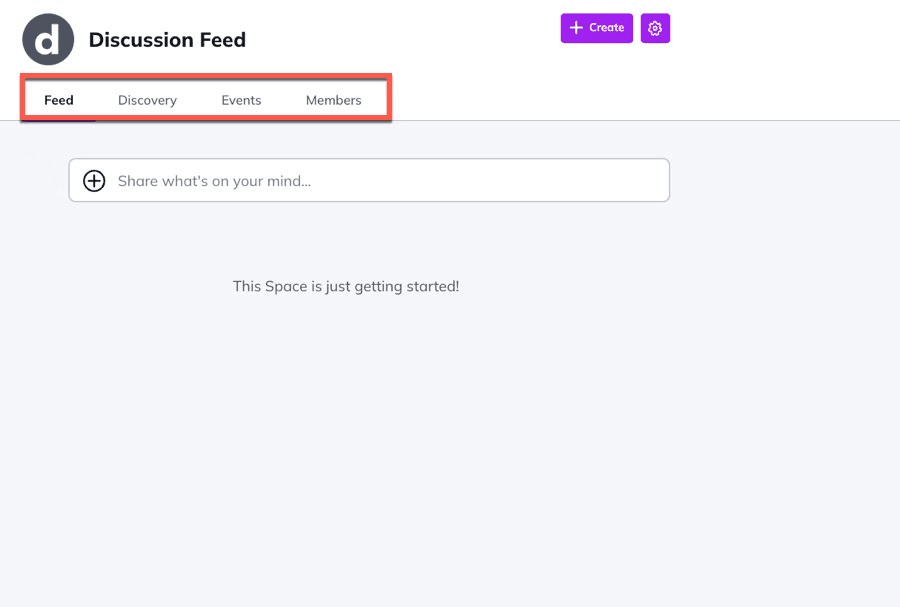This screenshot has height=607, width=900.
Task: Switch to the Feed tab
Action: pos(59,100)
